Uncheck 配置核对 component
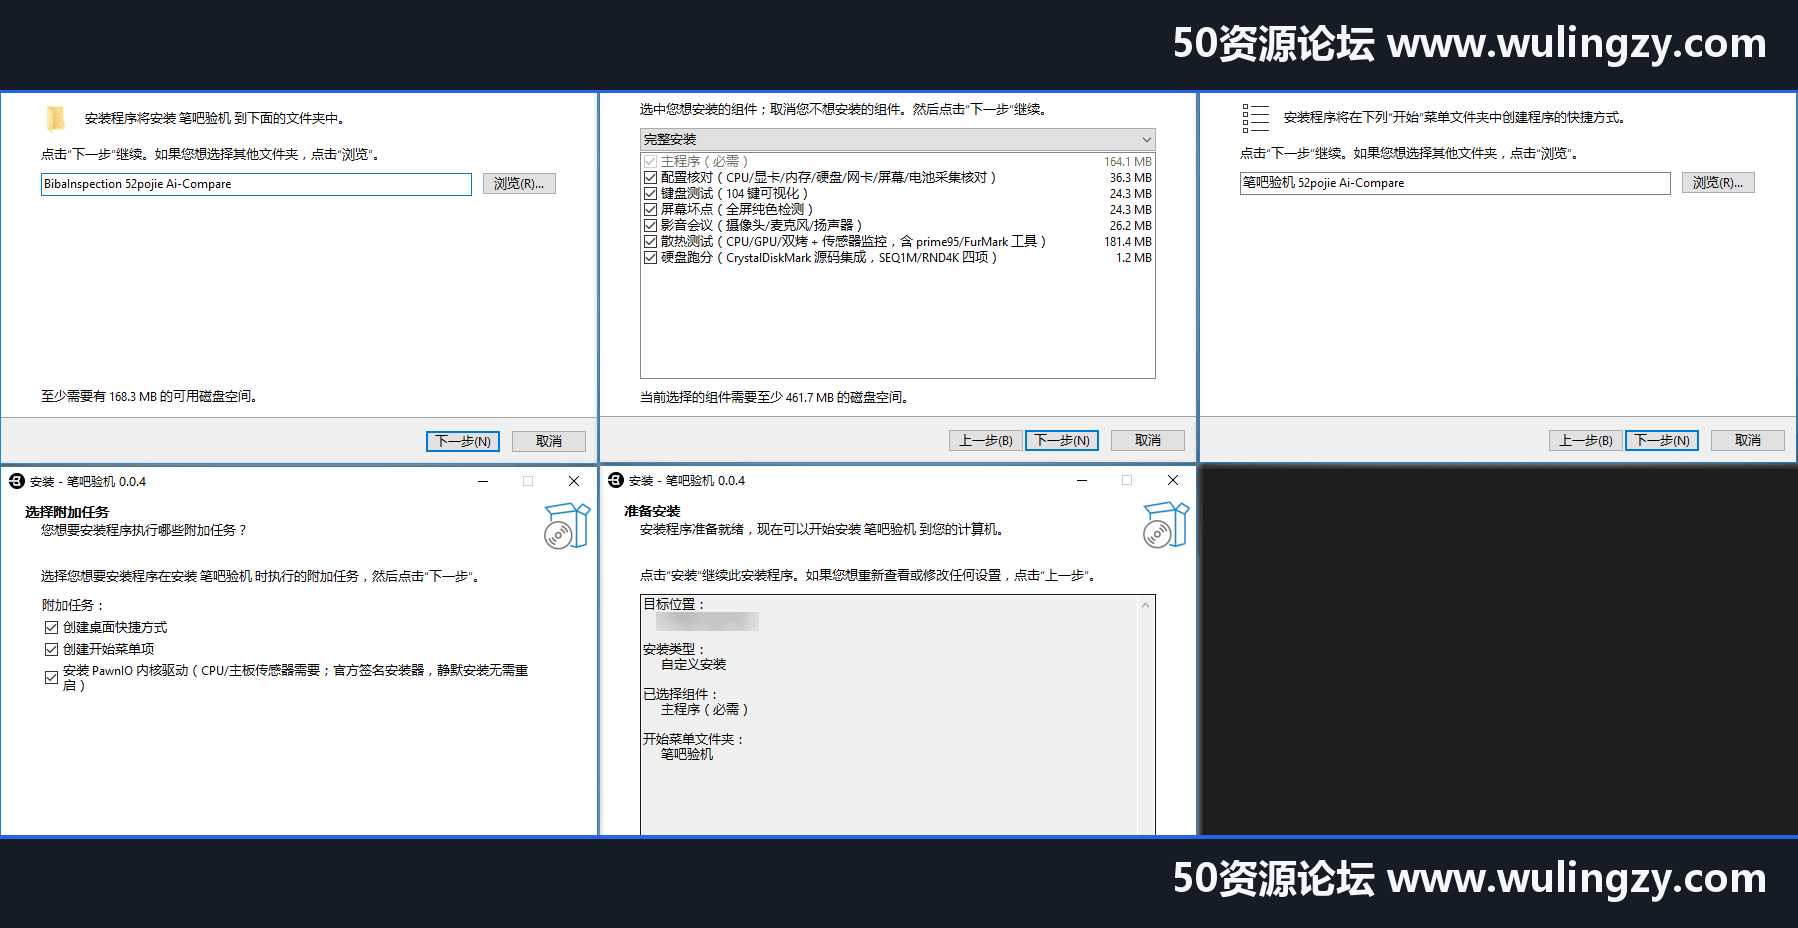The width and height of the screenshot is (1798, 928). click(651, 177)
